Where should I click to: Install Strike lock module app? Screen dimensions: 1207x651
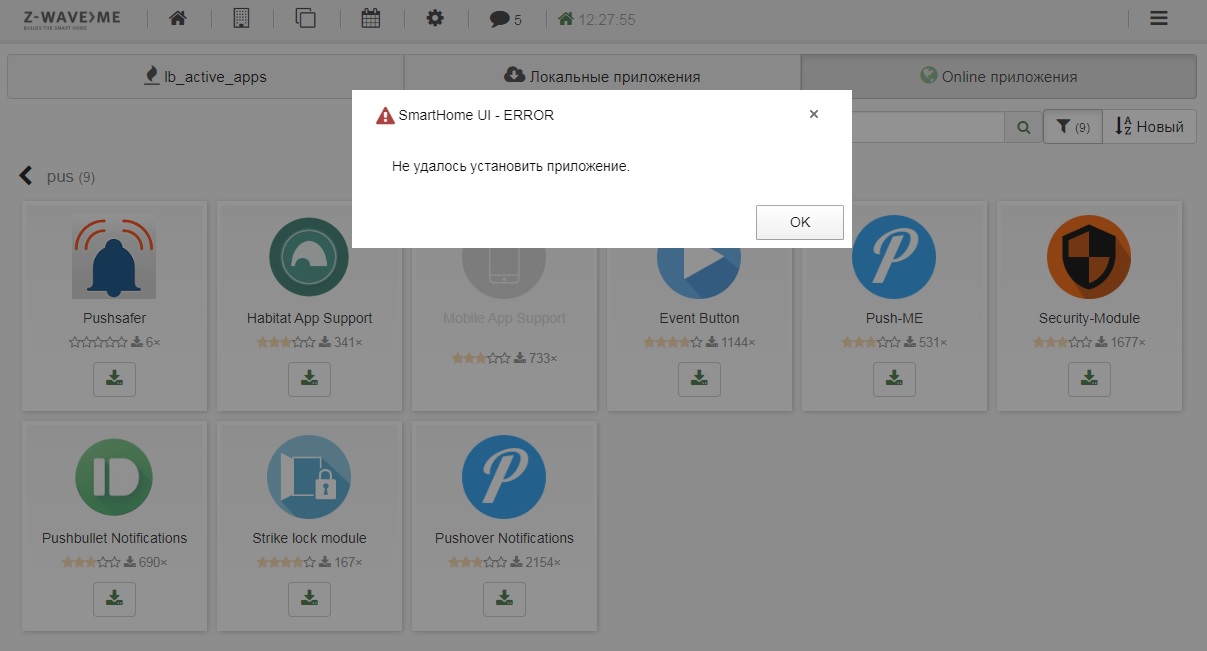tap(309, 599)
